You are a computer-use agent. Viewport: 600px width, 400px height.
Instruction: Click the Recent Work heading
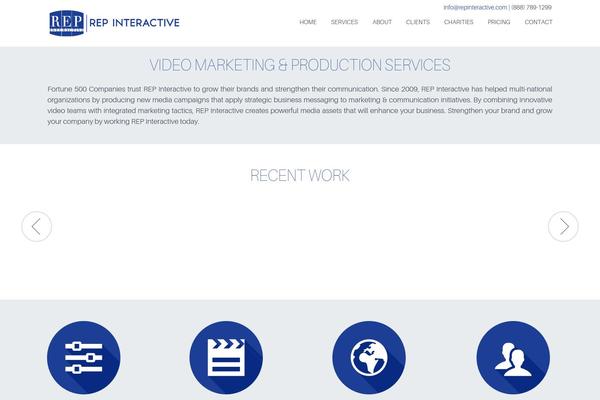(300, 176)
